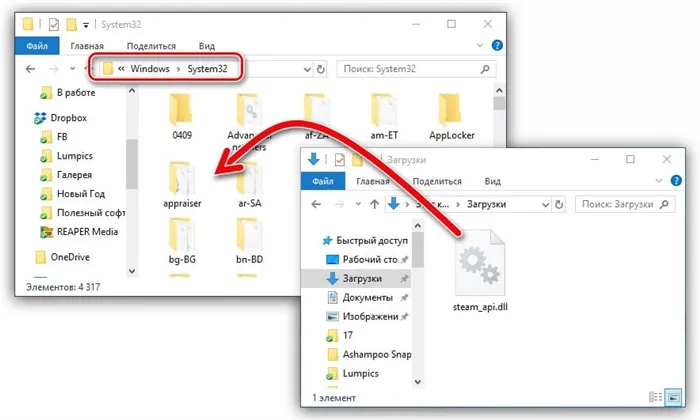This screenshot has height=420, width=700.
Task: Expand ribbon in Загрузки window
Action: [x=659, y=180]
